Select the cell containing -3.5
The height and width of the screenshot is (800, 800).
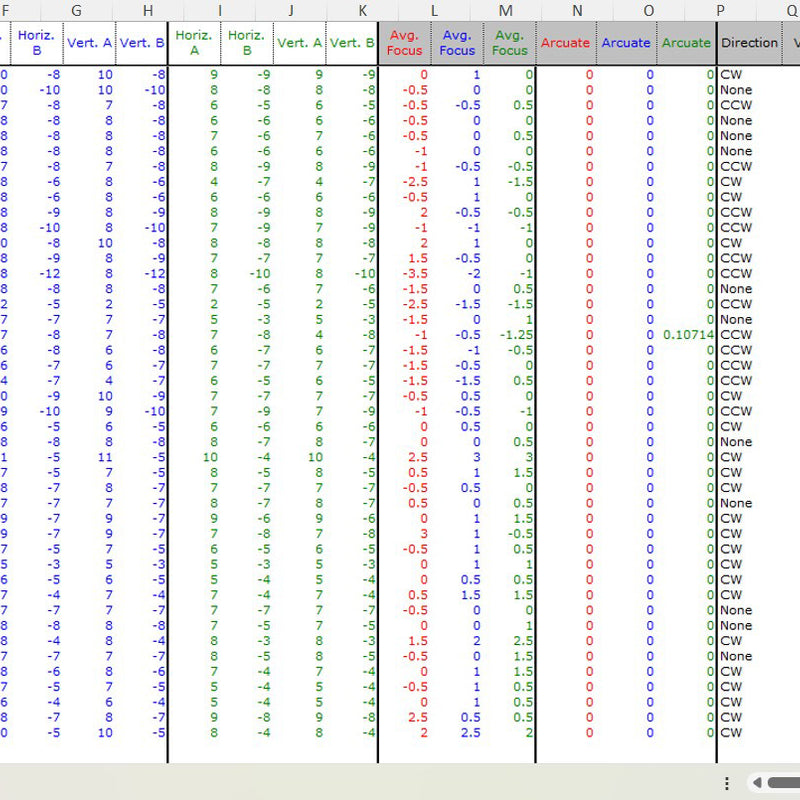tap(406, 274)
